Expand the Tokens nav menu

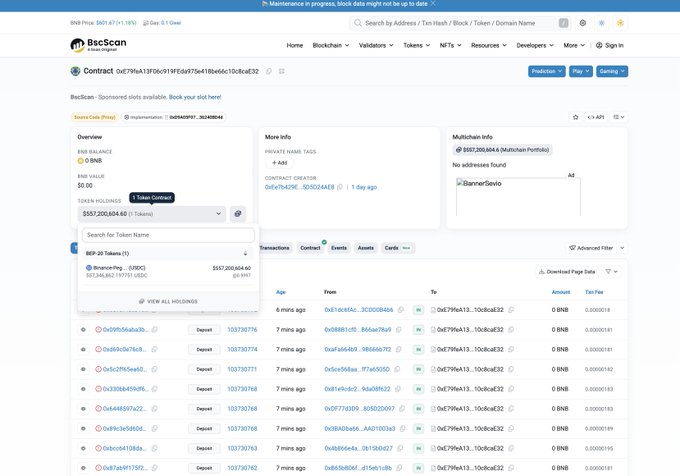417,45
